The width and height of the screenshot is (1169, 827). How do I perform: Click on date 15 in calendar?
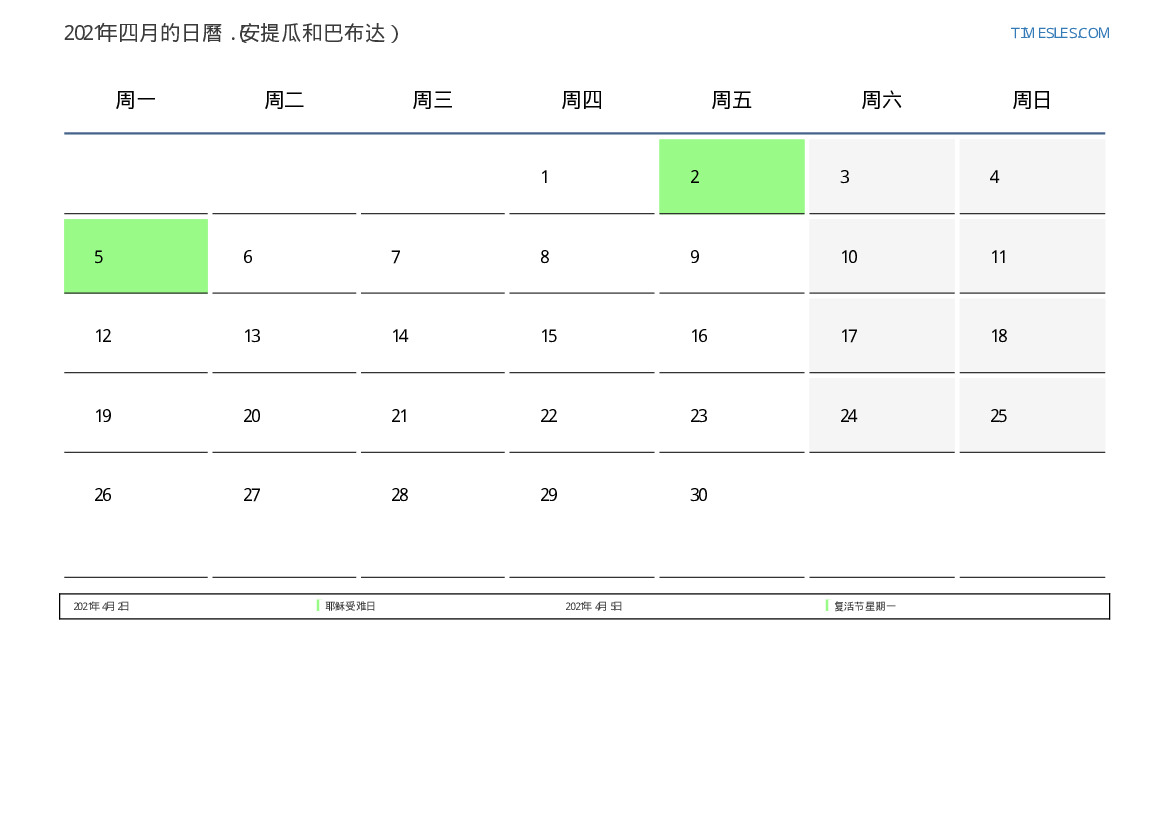pyautogui.click(x=549, y=336)
